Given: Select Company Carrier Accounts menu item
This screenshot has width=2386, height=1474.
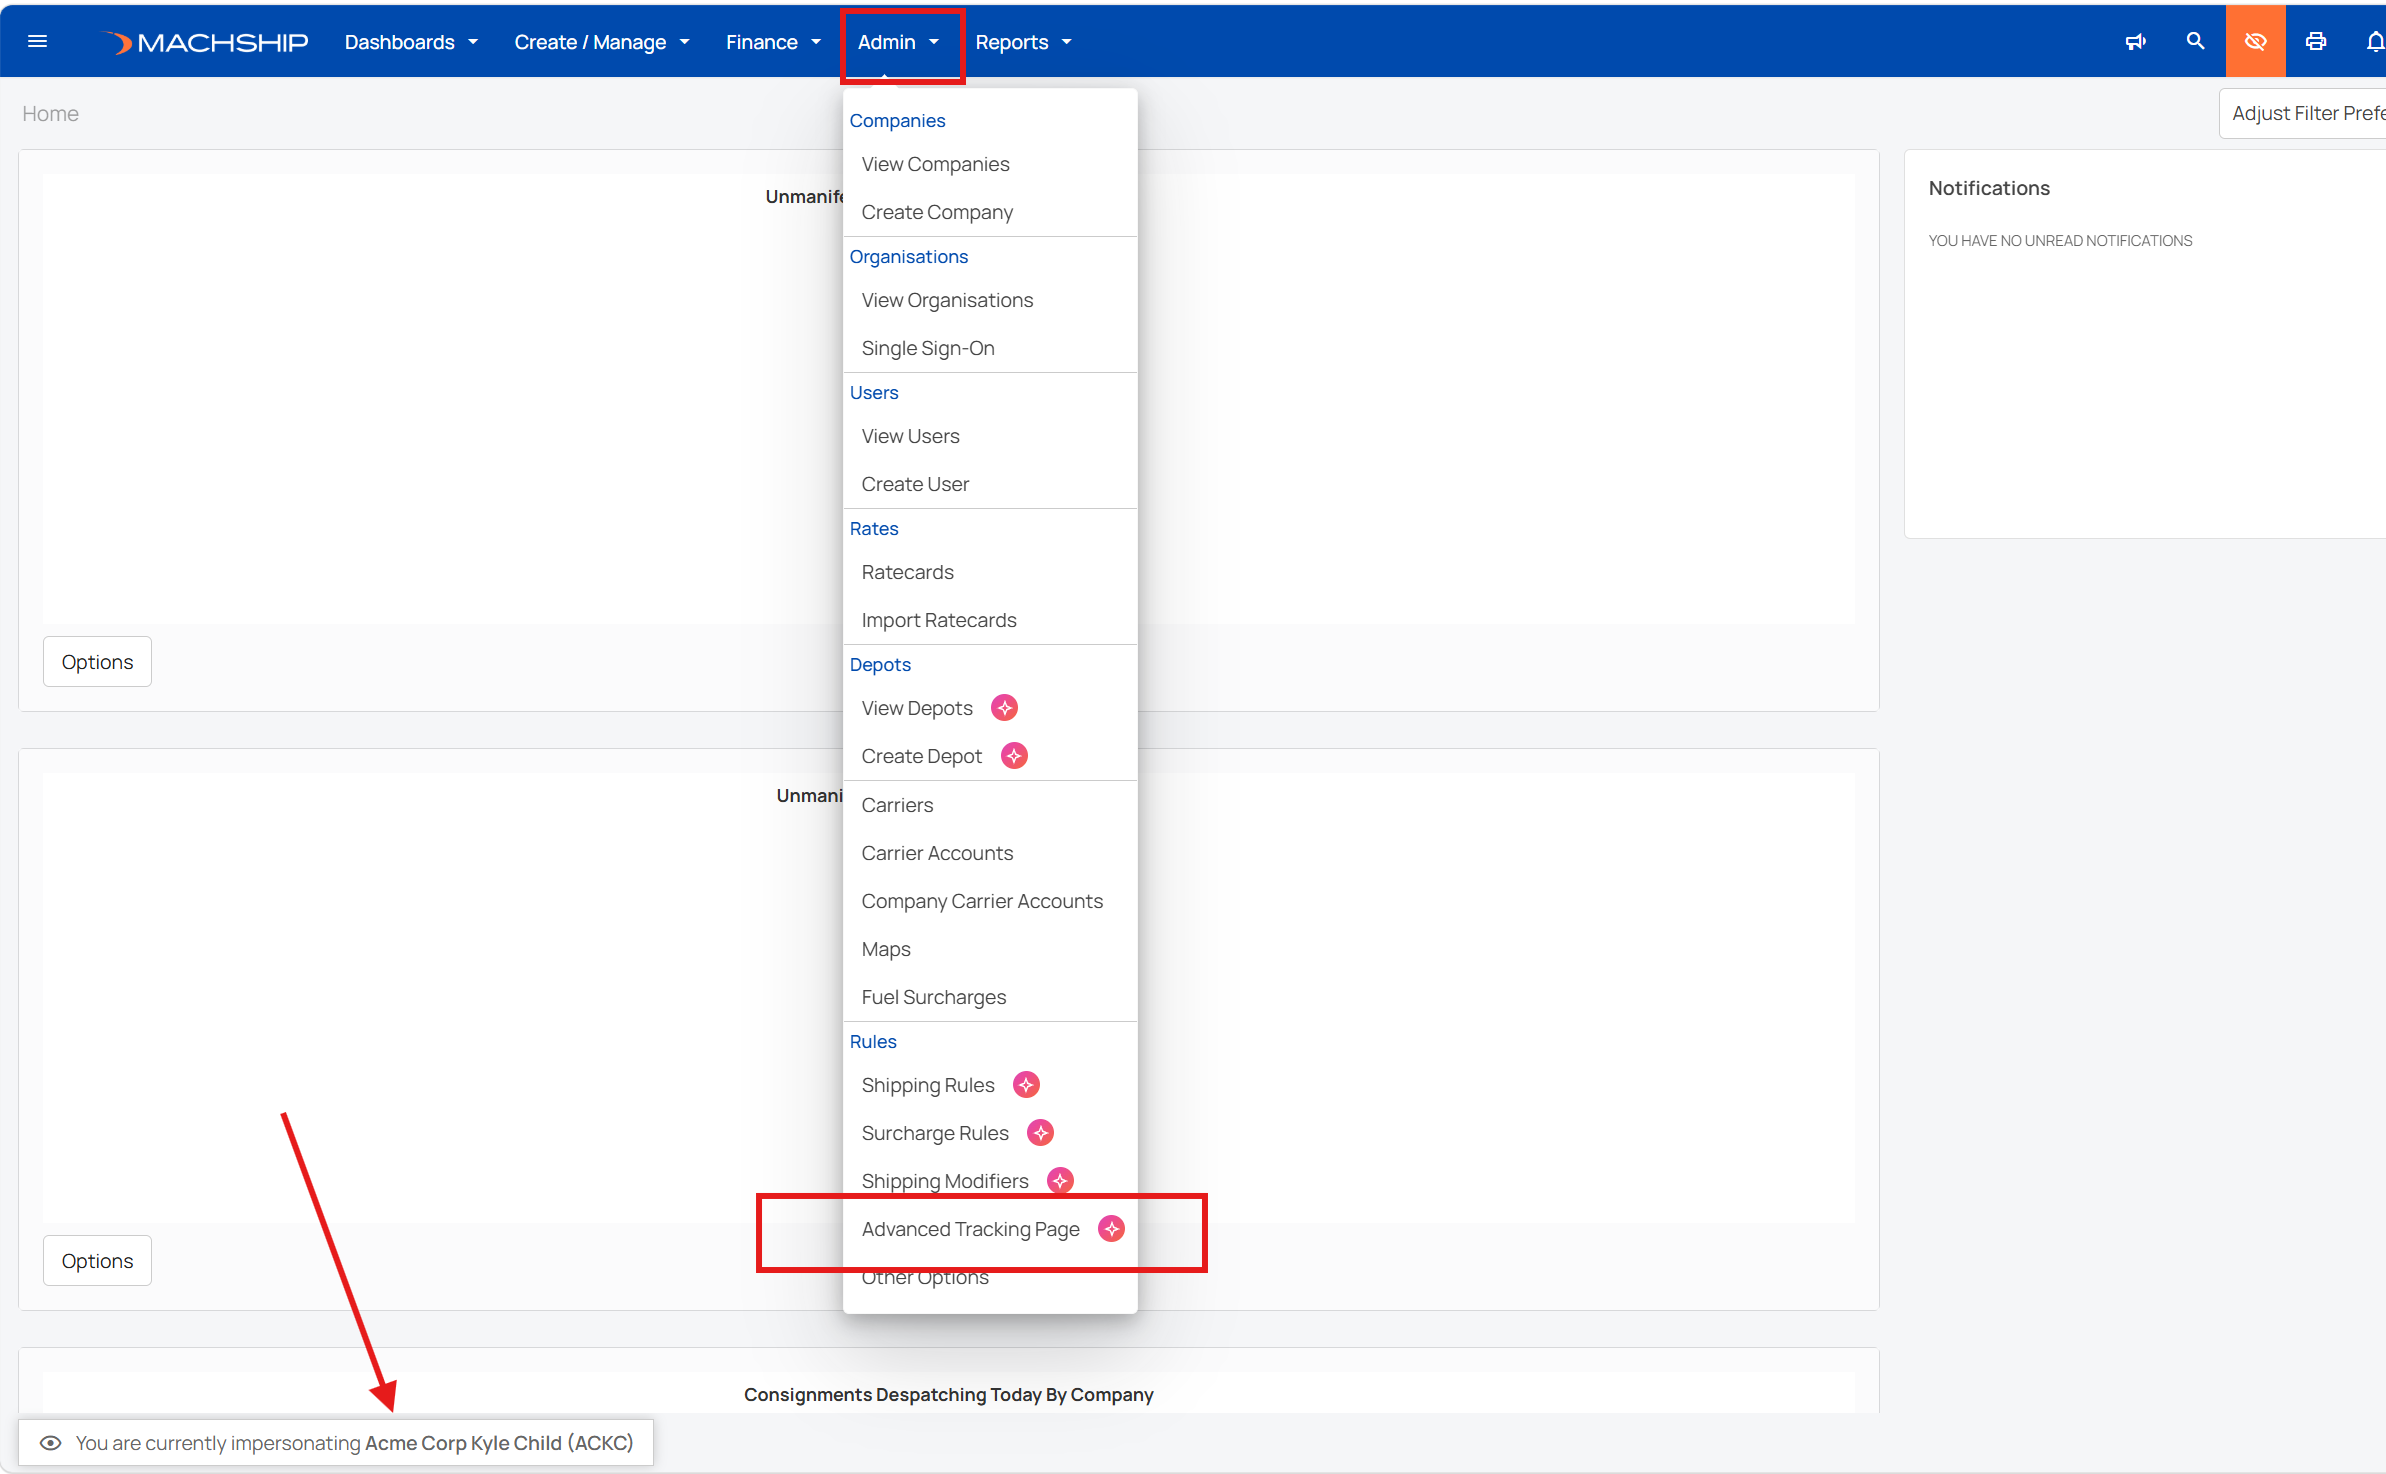Looking at the screenshot, I should [x=990, y=901].
